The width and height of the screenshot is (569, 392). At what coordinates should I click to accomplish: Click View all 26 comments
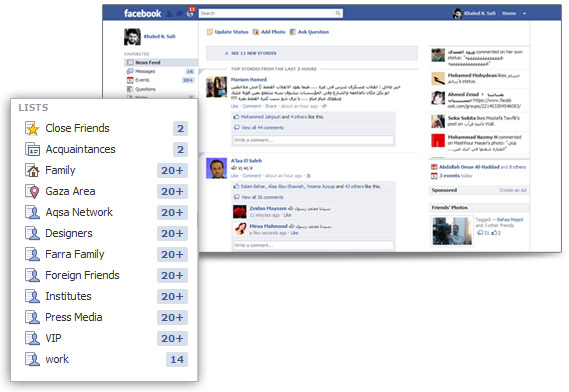coord(262,197)
